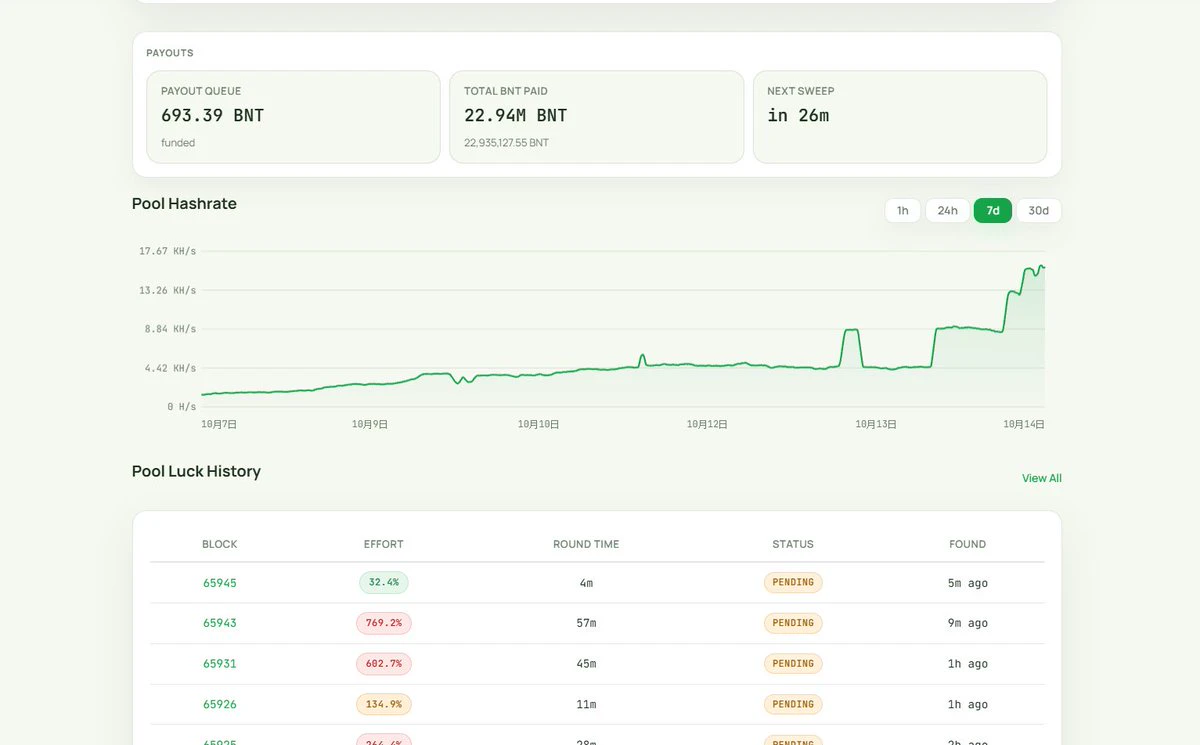Viewport: 1200px width, 745px height.
Task: Click the "funded" label under Payout Queue
Action: (178, 143)
